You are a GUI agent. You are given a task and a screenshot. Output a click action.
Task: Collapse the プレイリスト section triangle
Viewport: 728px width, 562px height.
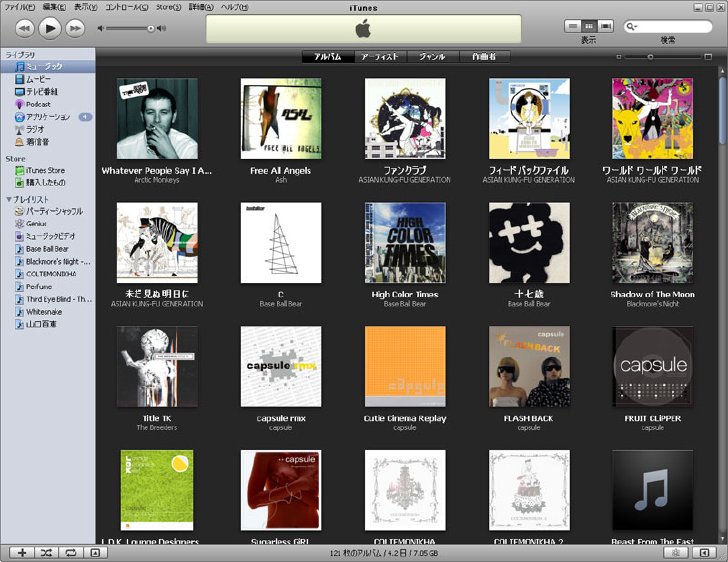(x=9, y=199)
